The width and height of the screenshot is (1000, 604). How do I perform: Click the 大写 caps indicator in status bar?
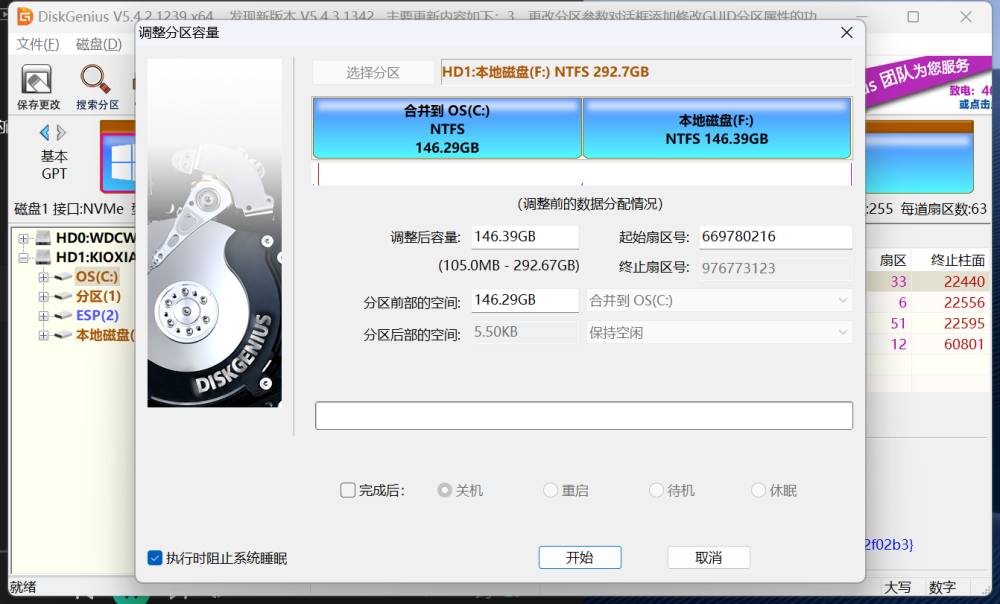897,587
